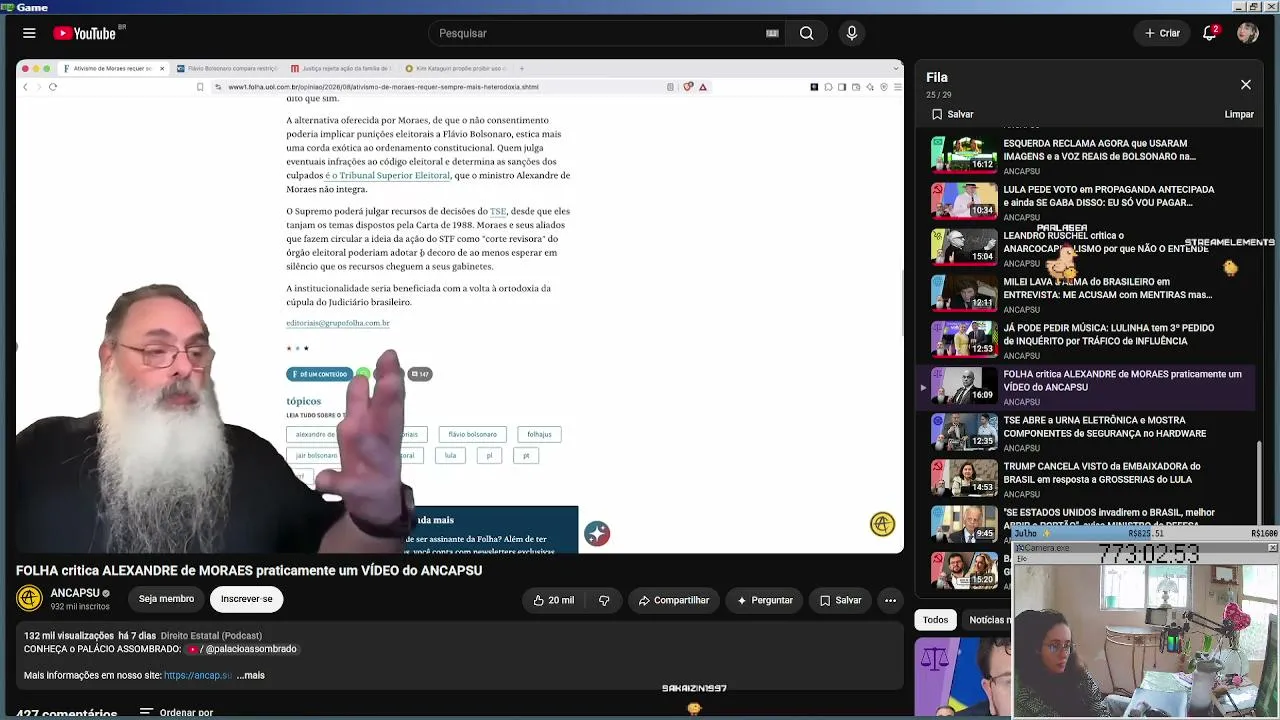Play queue thumbnail with 16:09 duration

click(964, 386)
